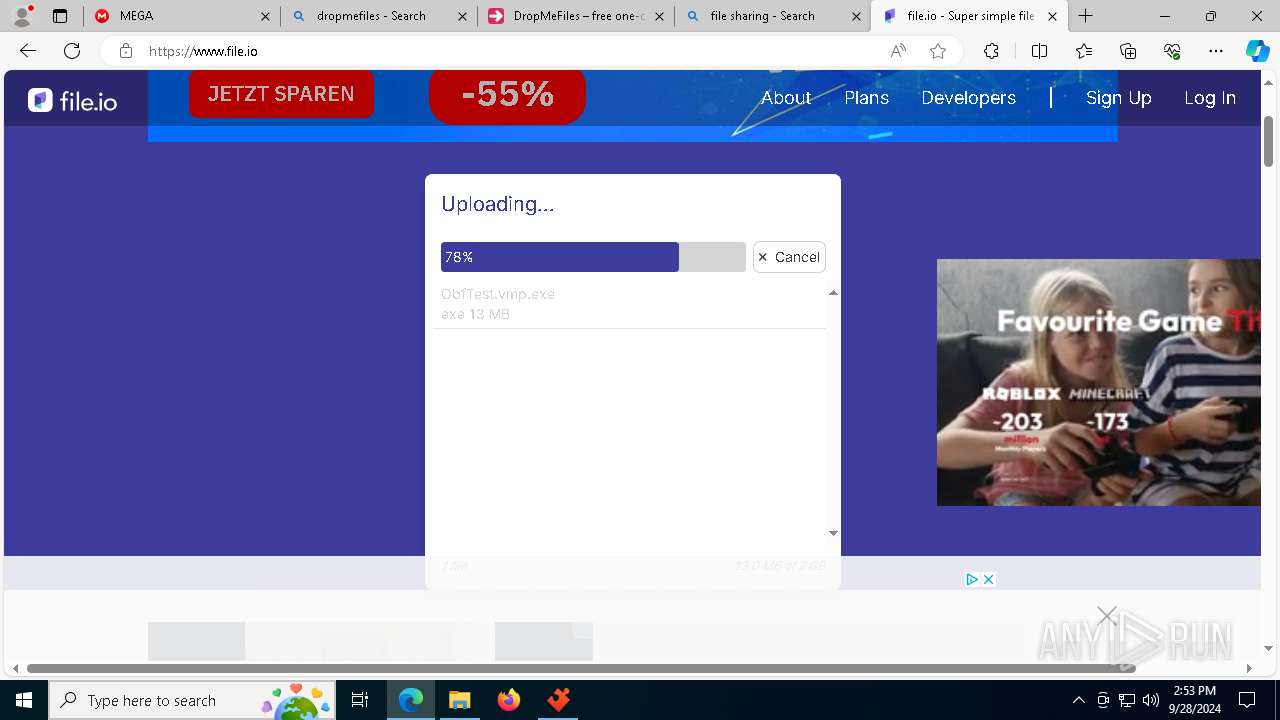This screenshot has width=1280, height=720.
Task: Click the Read aloud icon
Action: coord(898,51)
